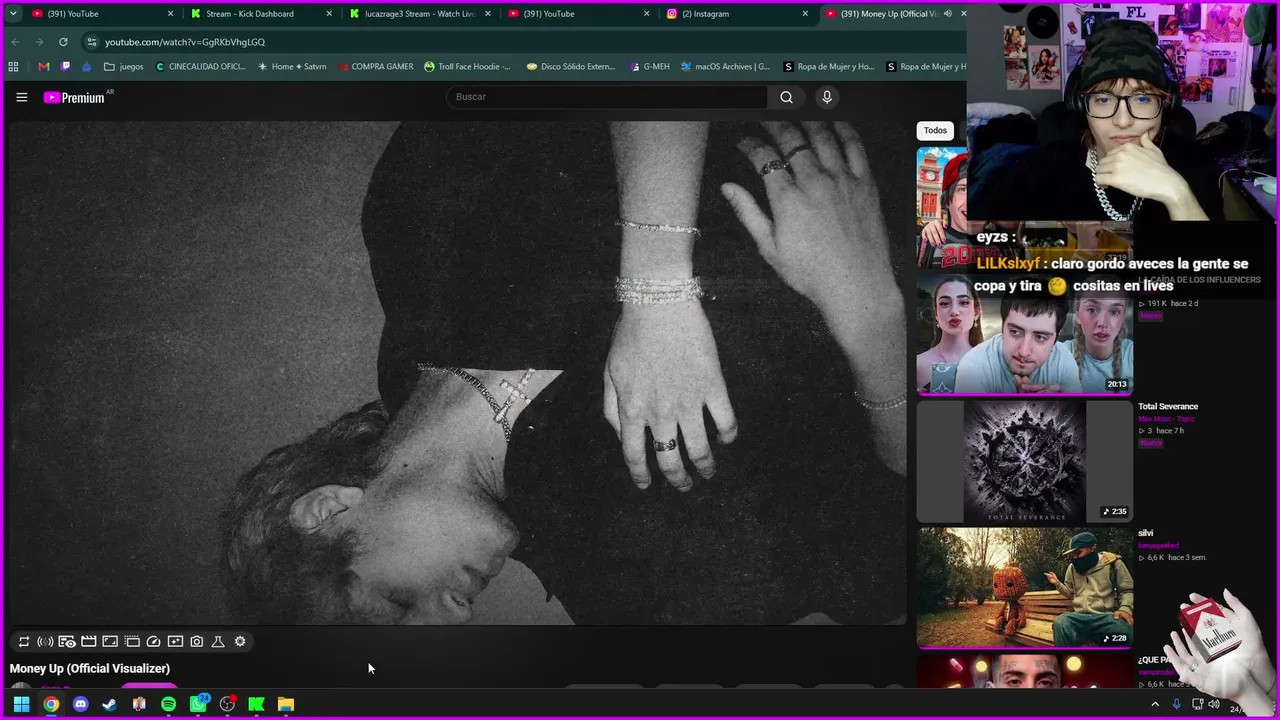Click the clapperboard icon under the video
Viewport: 1280px width, 720px height.
pyautogui.click(x=89, y=641)
